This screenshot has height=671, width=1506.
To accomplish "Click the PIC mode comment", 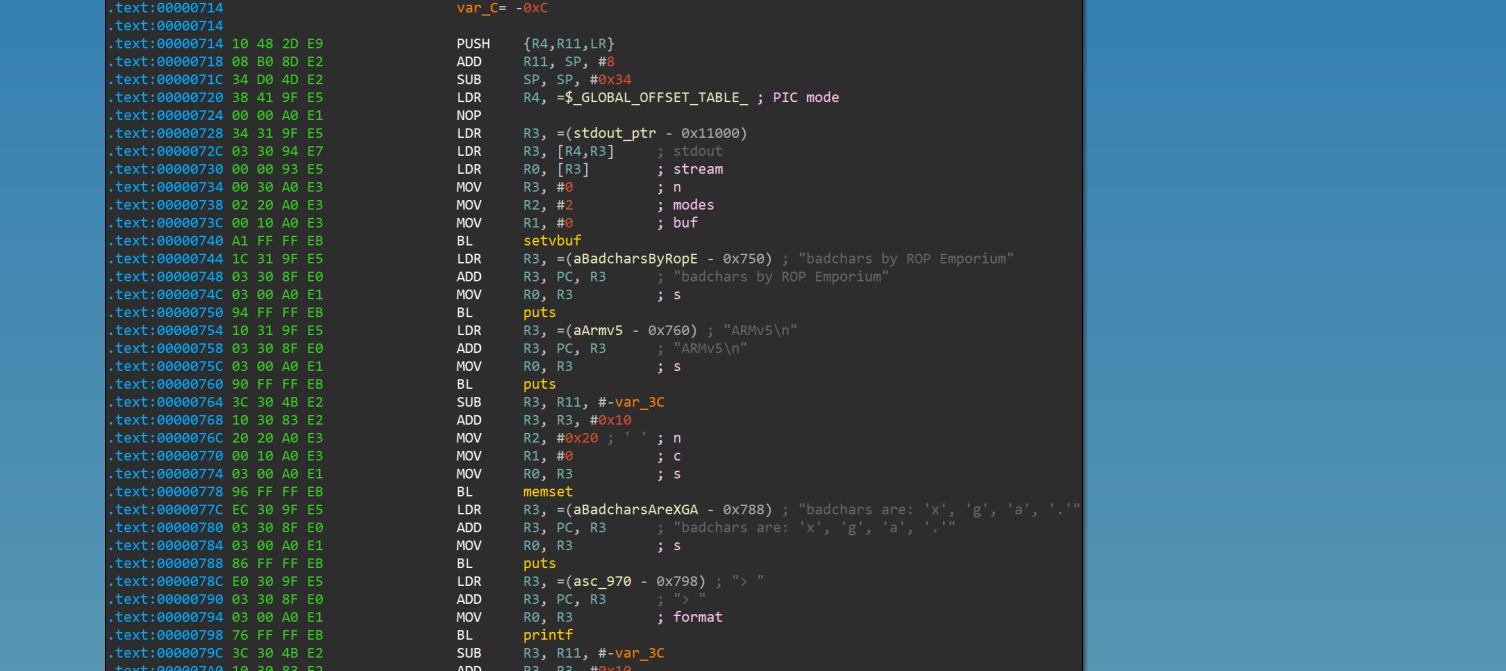I will 805,98.
